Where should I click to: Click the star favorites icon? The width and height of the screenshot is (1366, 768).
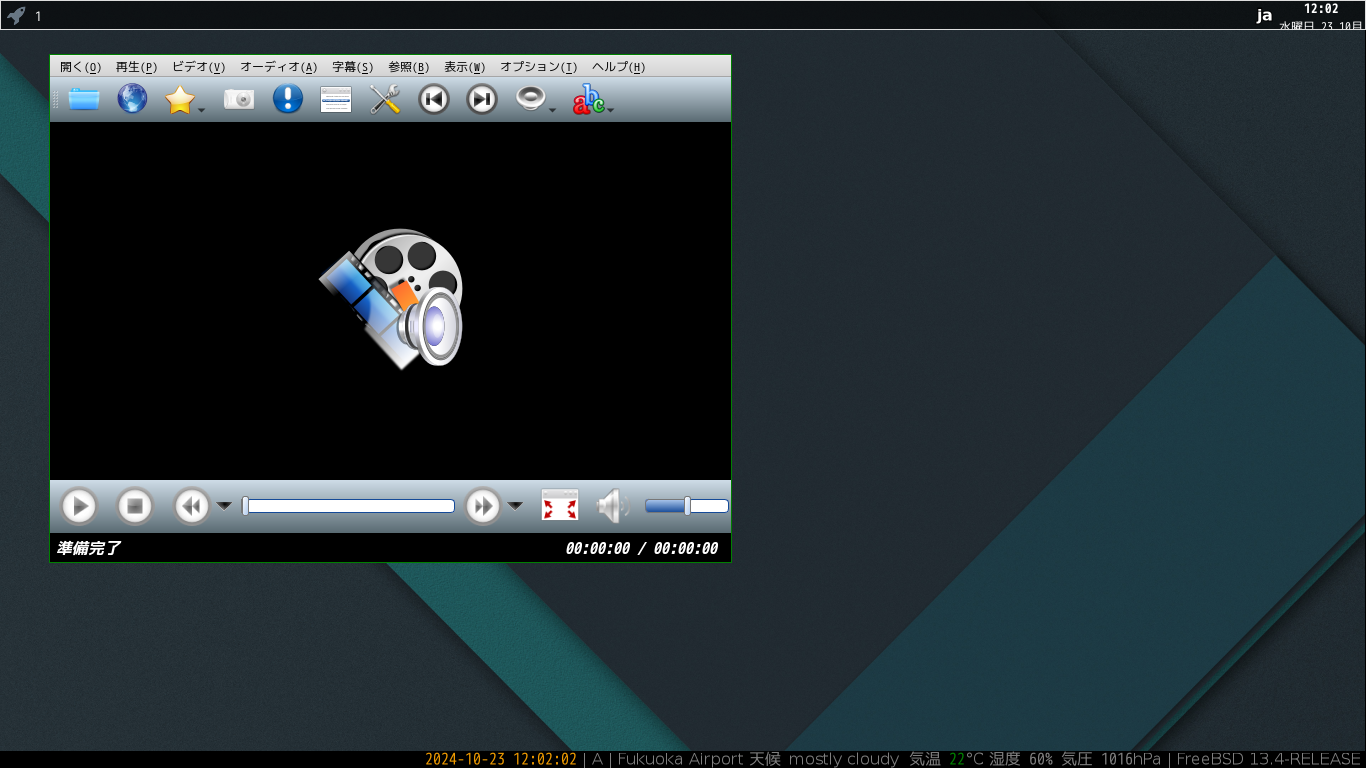click(179, 99)
